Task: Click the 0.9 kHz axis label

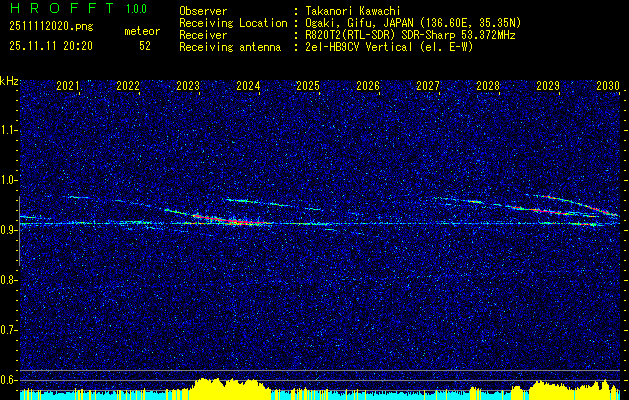Action: (8, 230)
